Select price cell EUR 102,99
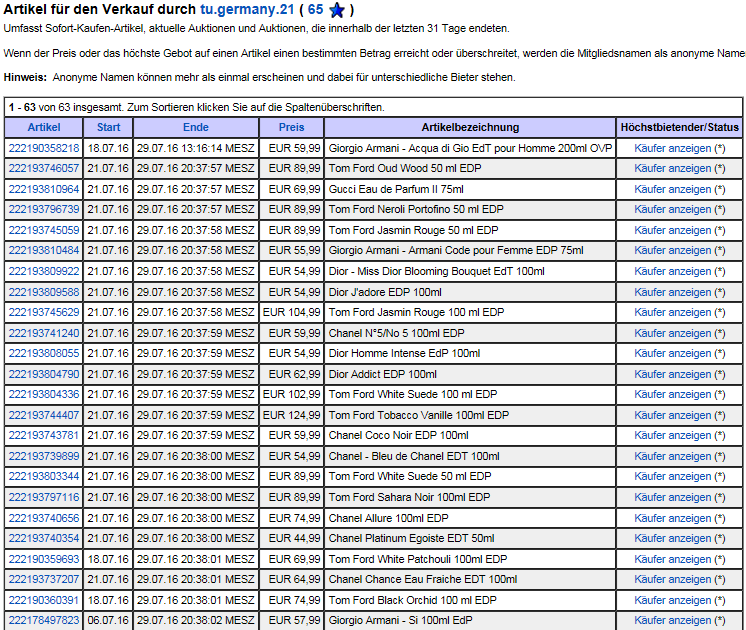Screen dimensions: 746x630 coord(291,394)
